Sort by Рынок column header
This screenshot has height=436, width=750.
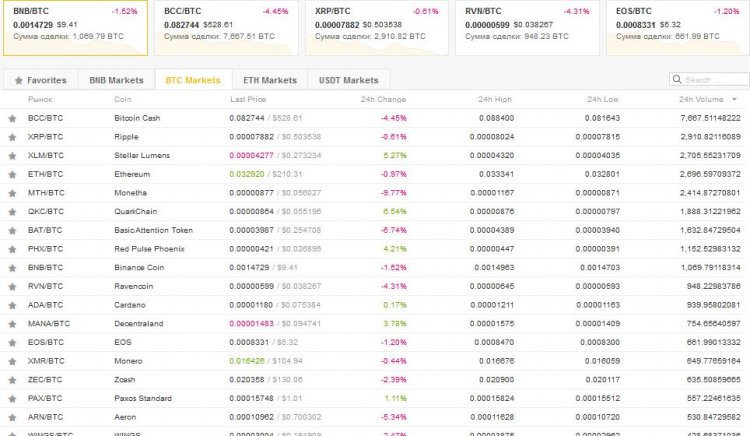pos(40,99)
